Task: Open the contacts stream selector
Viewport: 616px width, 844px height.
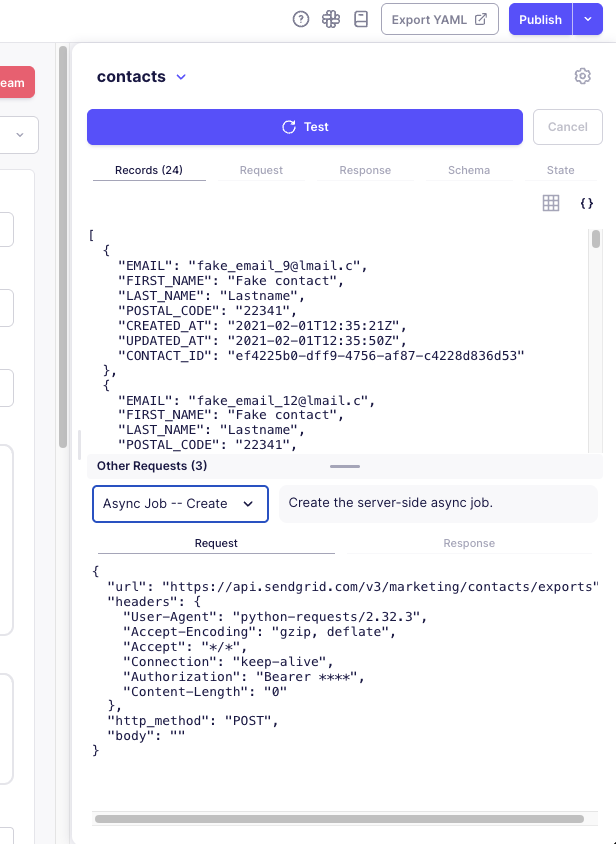Action: click(x=181, y=77)
